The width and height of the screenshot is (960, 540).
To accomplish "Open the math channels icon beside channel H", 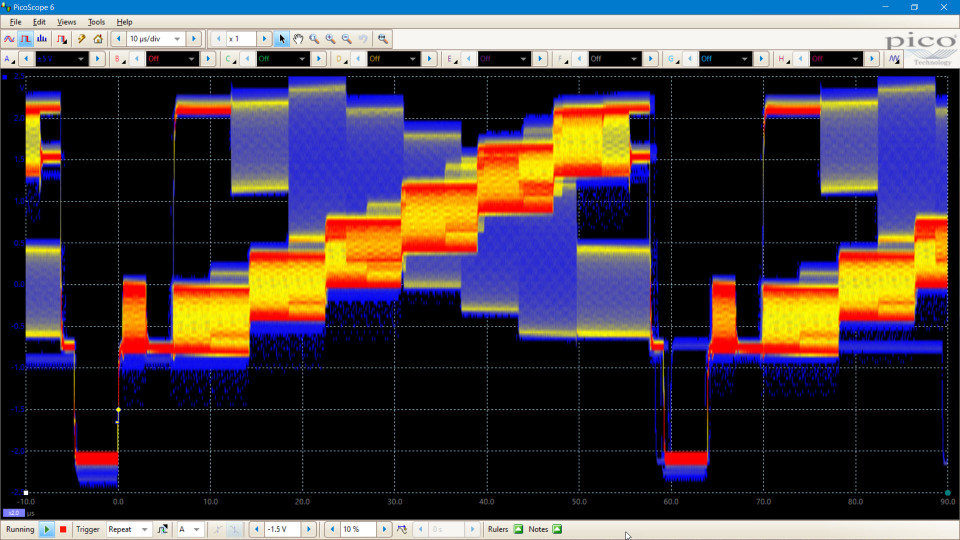I will tap(895, 59).
